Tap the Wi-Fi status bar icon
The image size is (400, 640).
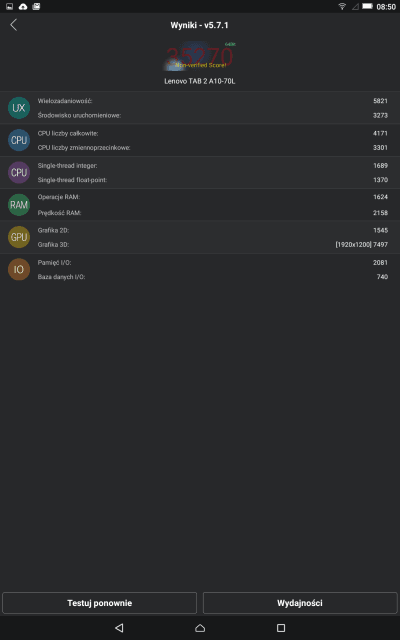point(342,7)
